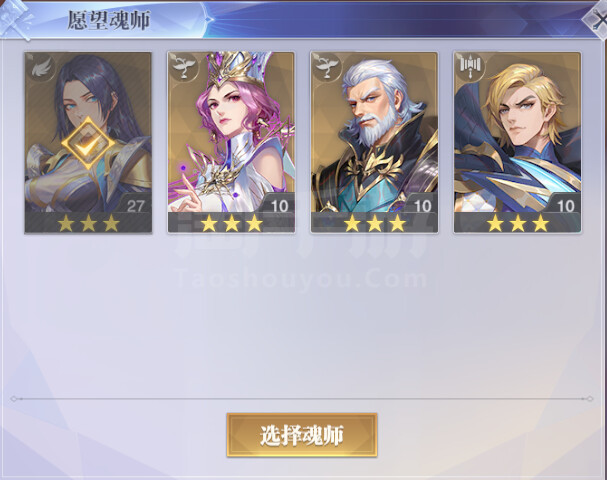Select the white-bearded elder soul master card
Screen dimensions: 607x480
click(374, 142)
